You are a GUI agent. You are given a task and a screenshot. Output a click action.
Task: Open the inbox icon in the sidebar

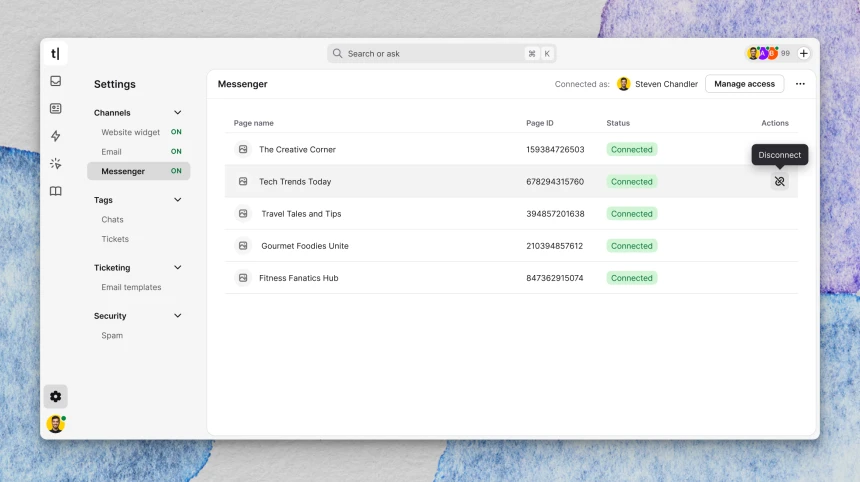pos(55,81)
